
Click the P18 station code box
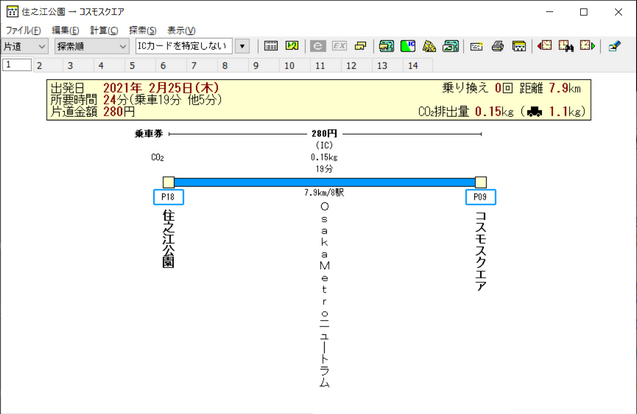[168, 197]
